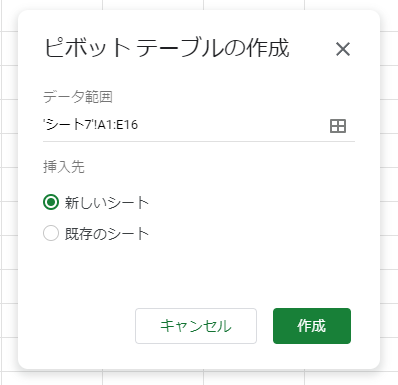Select the 既存のシート radio button

point(51,233)
